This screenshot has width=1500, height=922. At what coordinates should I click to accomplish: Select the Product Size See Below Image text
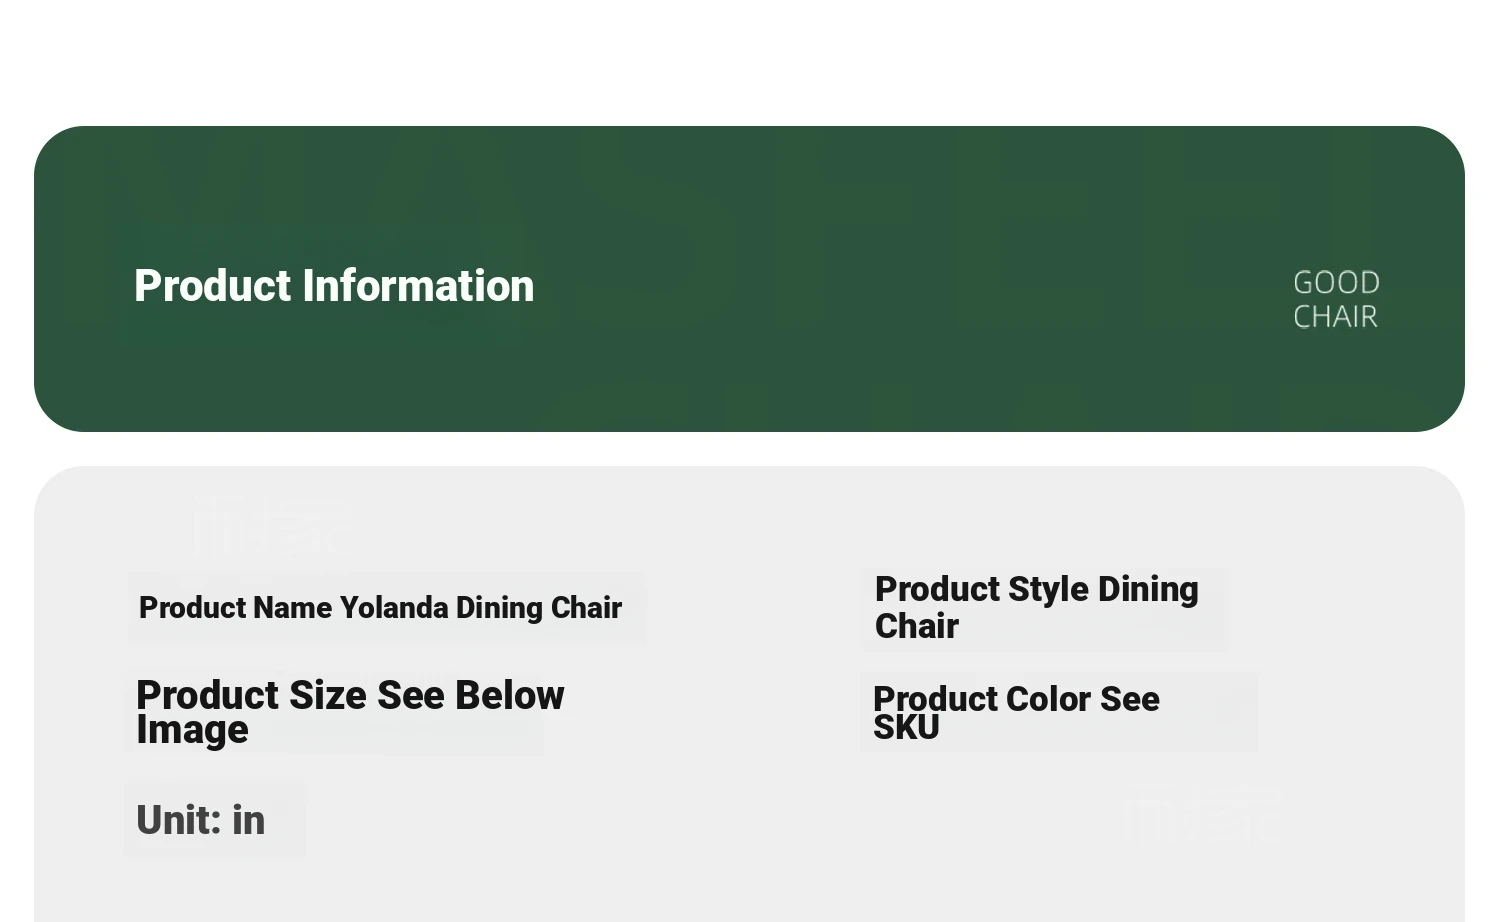[350, 712]
